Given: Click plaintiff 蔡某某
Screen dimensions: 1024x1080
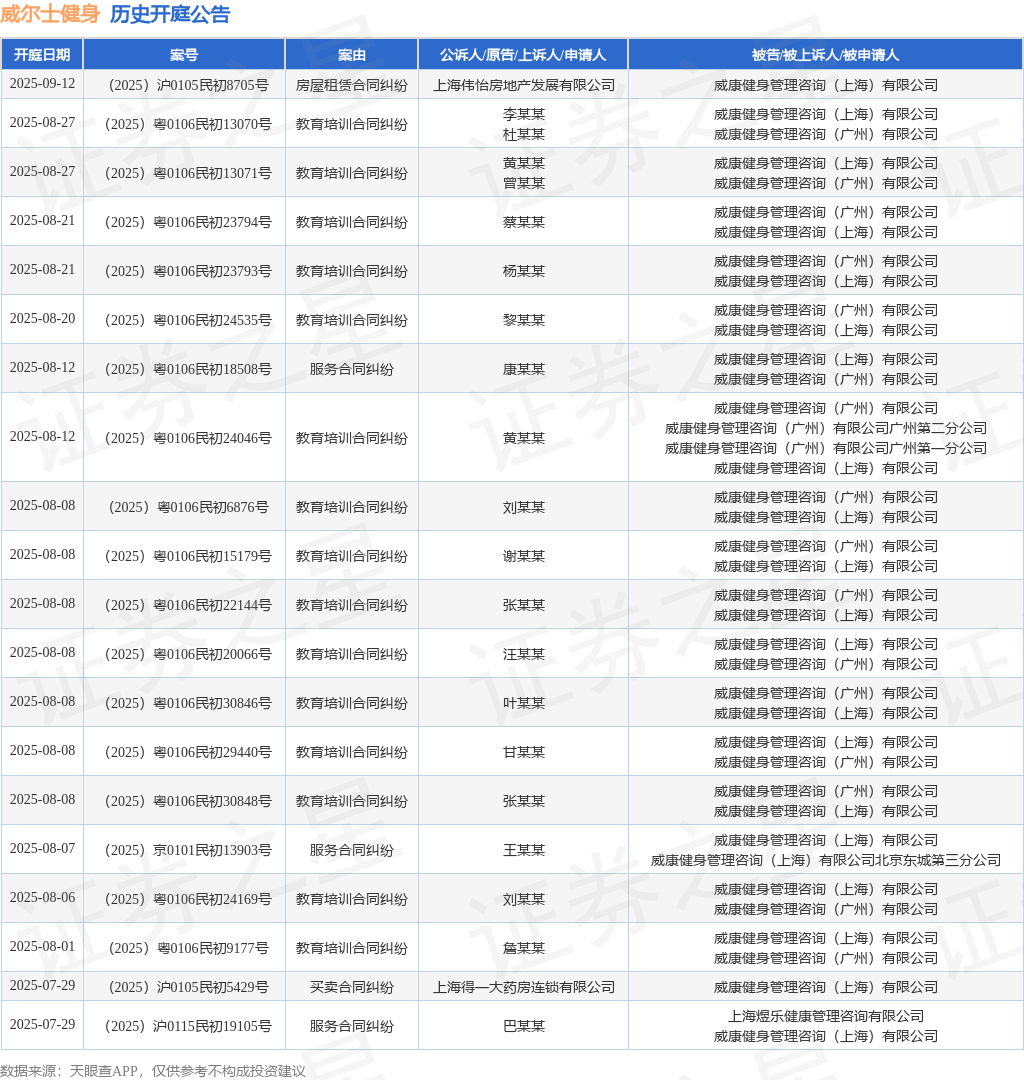Looking at the screenshot, I should click(523, 222).
